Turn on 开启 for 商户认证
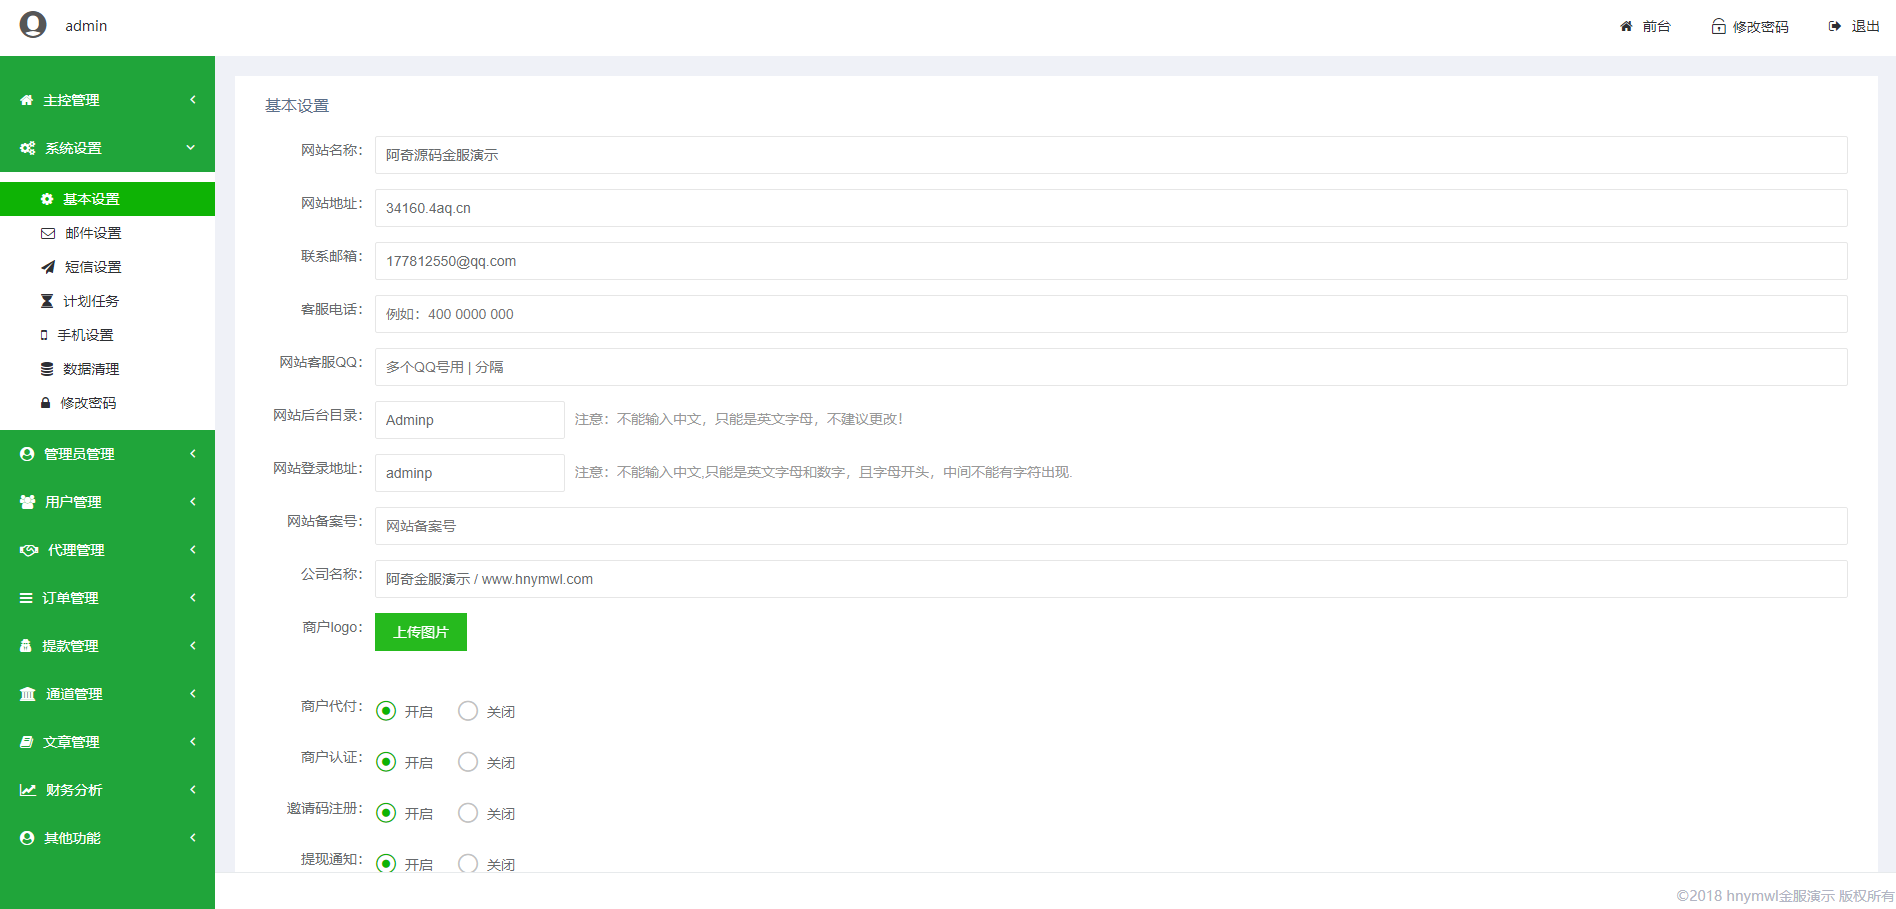This screenshot has height=909, width=1896. 386,761
